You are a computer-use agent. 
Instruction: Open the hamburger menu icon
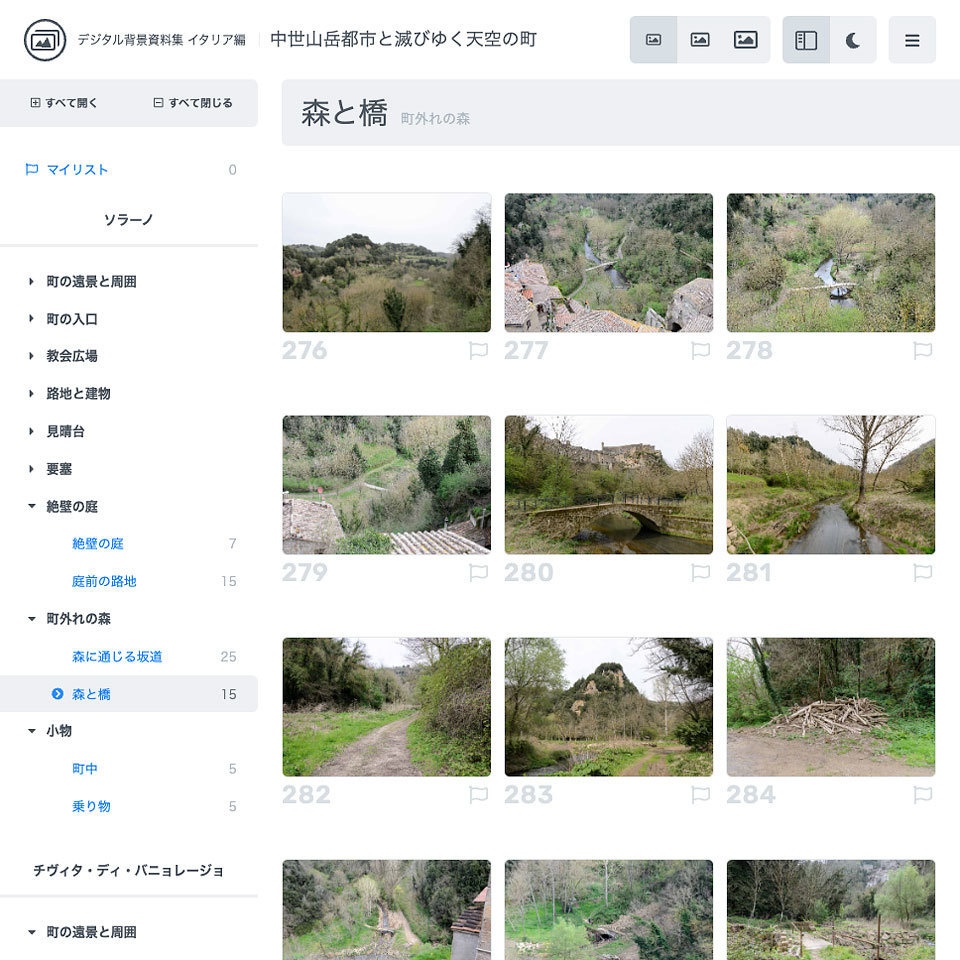point(912,41)
